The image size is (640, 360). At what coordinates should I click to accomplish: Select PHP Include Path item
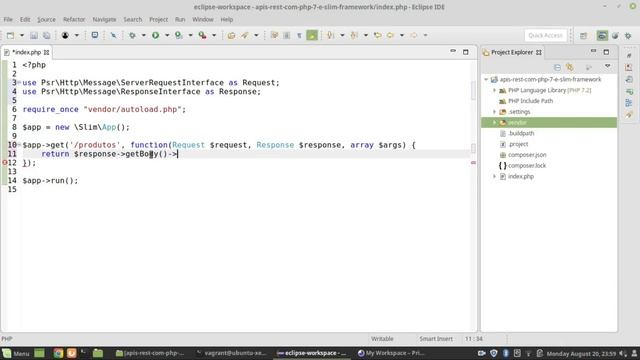530,101
